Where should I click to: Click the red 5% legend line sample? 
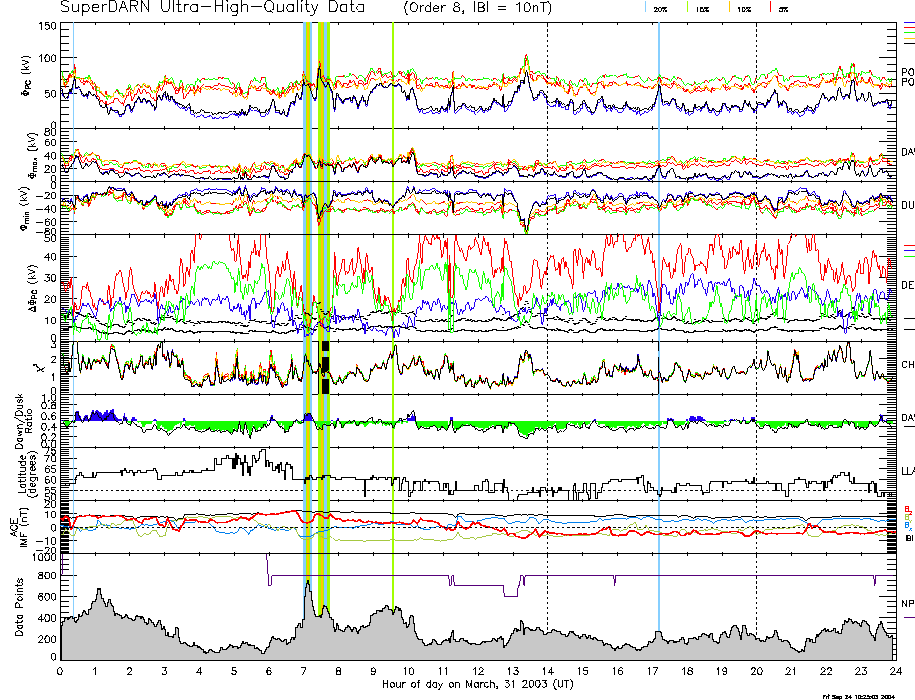771,6
